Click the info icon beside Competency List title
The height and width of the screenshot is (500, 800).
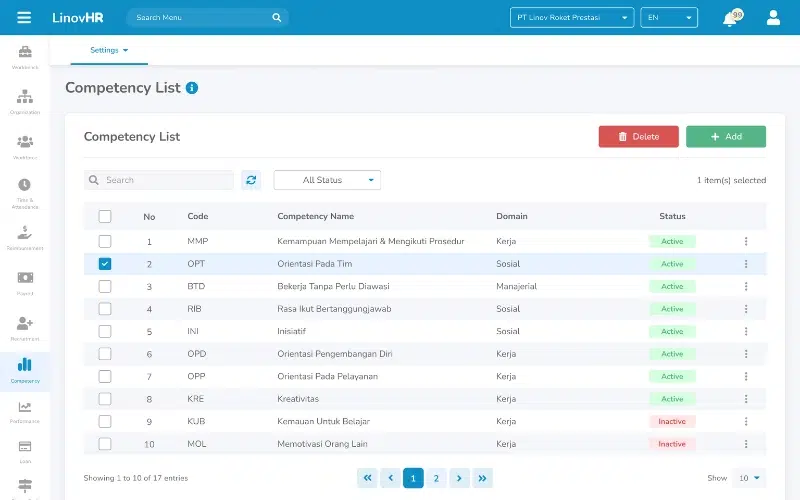click(x=192, y=88)
